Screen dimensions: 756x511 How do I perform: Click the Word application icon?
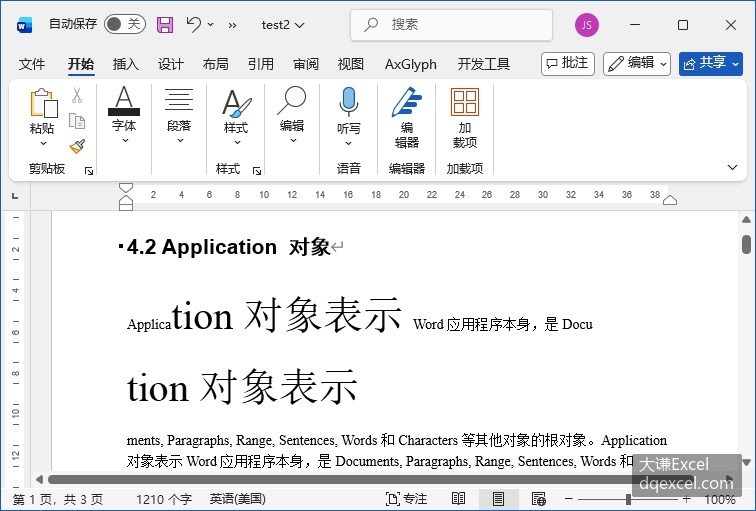point(24,25)
